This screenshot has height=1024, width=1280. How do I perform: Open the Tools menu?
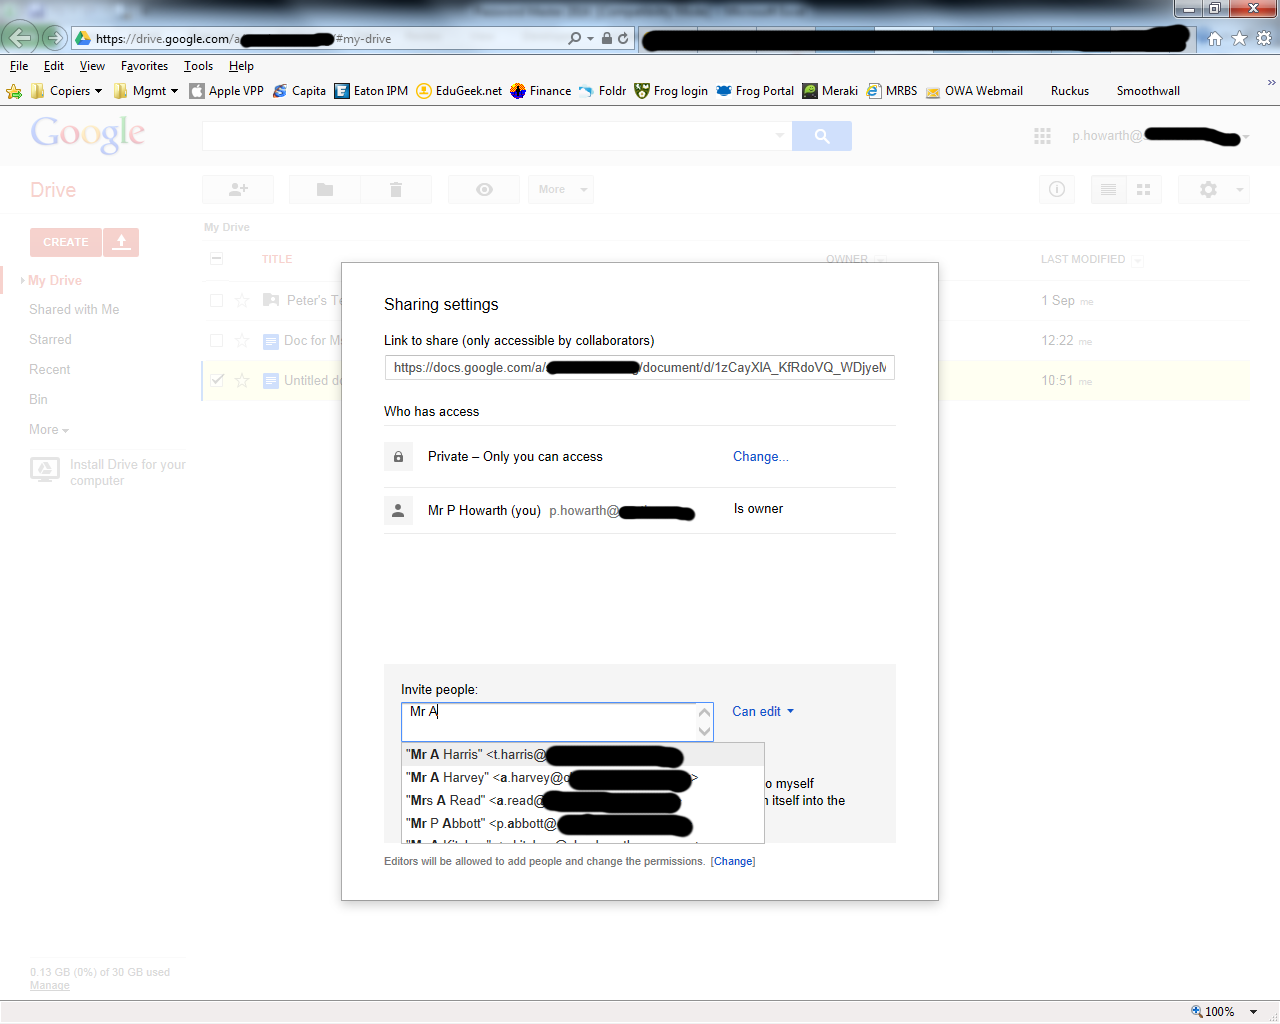coord(198,66)
